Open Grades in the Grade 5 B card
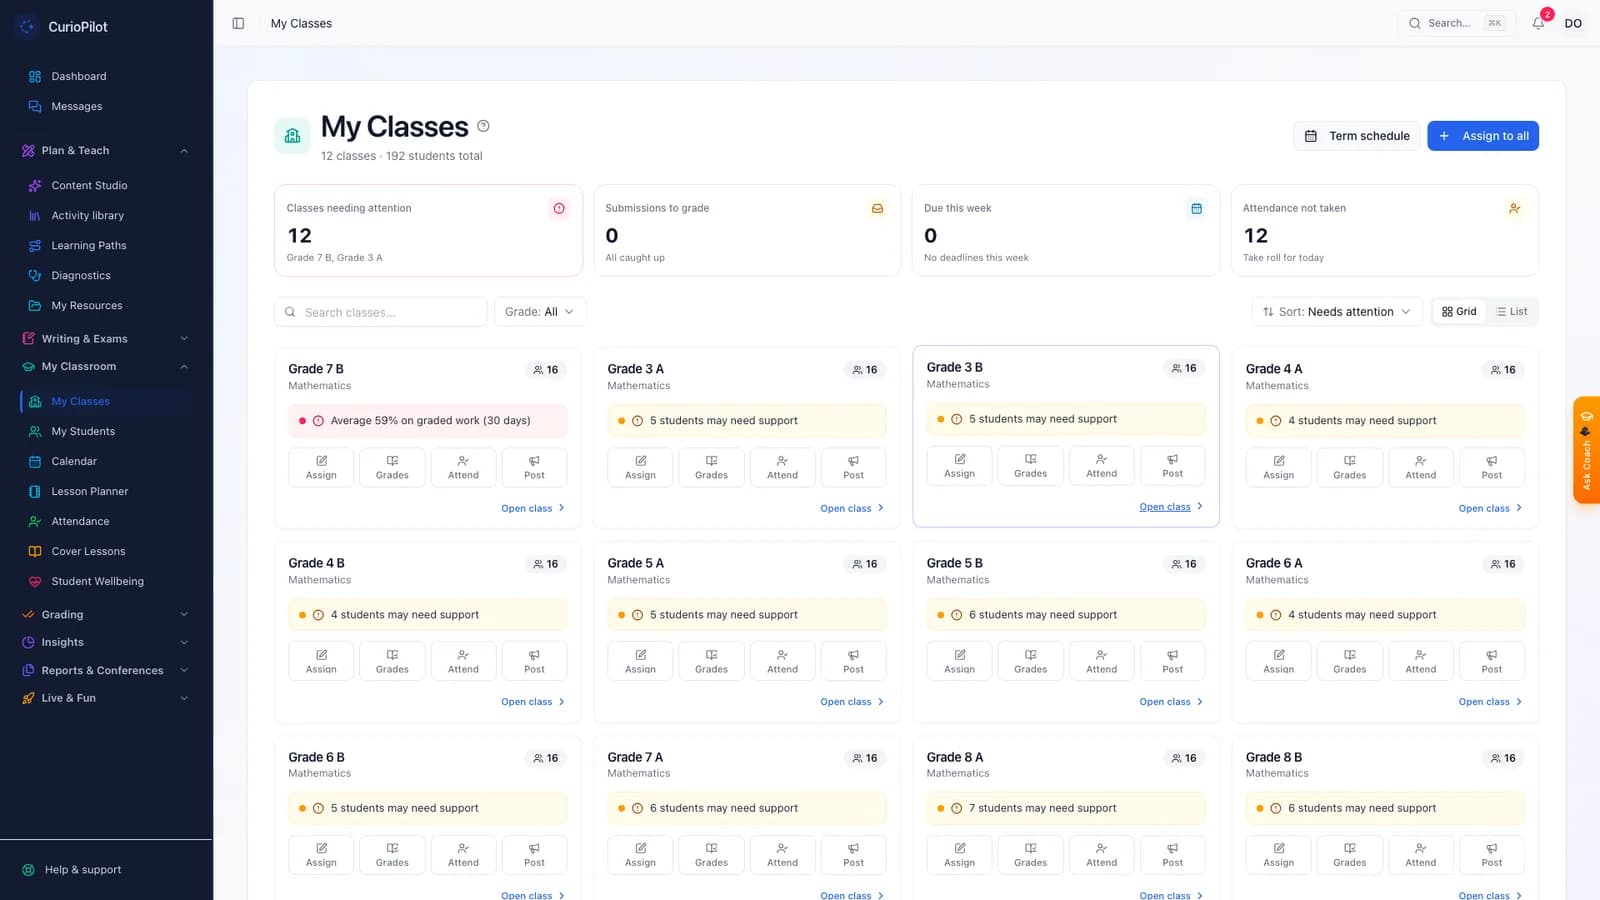Screen dimensions: 1600x900 1030,661
